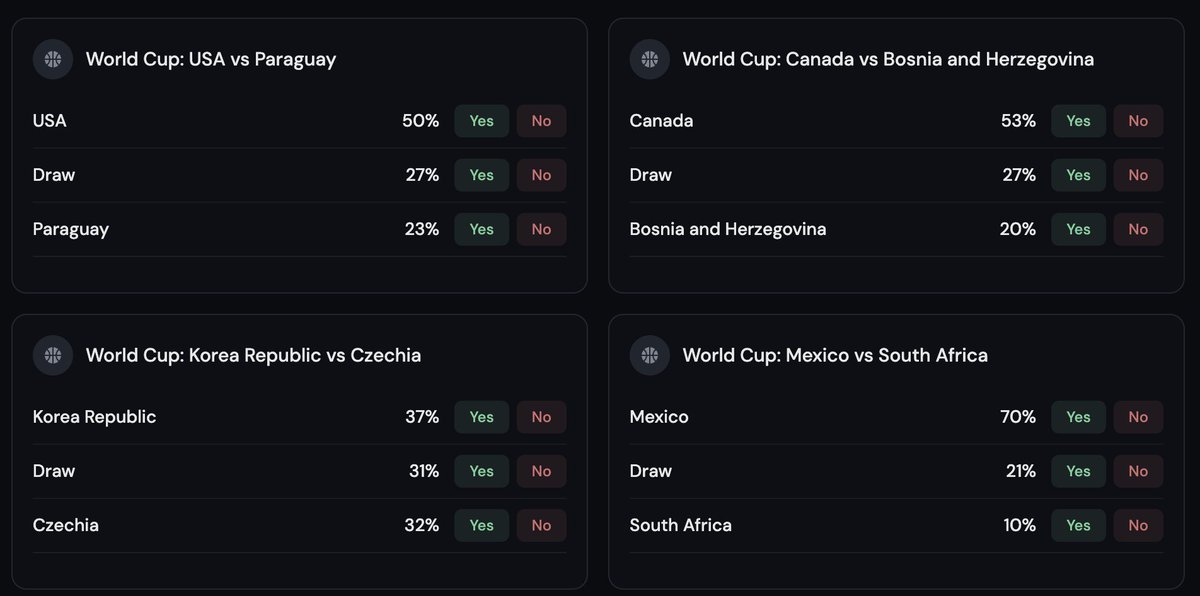1200x596 pixels.
Task: Click the ball icon beside Mexico vs South Africa
Action: (650, 355)
